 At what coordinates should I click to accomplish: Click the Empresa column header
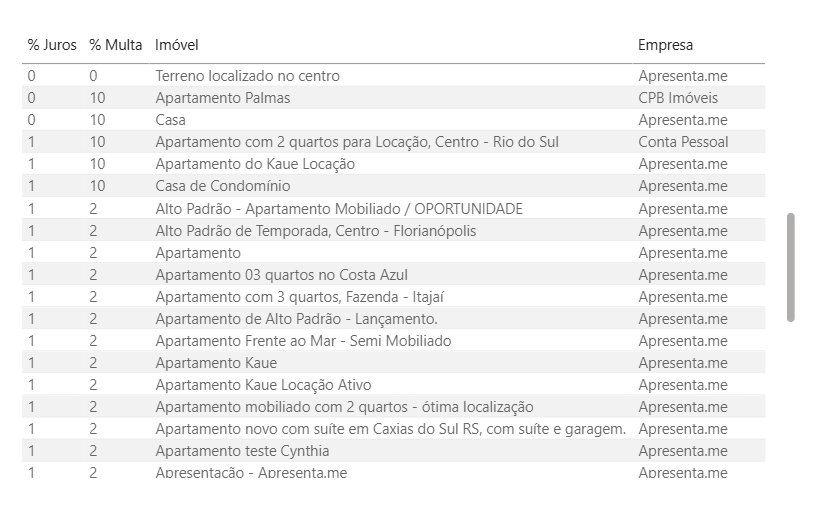(665, 45)
